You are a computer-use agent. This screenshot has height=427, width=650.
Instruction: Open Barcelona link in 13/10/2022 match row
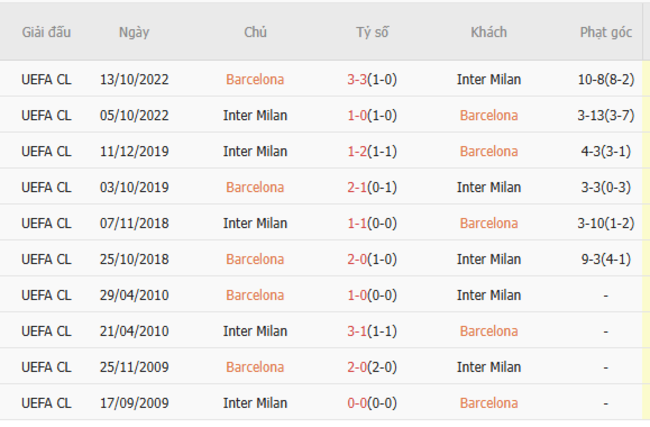tap(255, 79)
